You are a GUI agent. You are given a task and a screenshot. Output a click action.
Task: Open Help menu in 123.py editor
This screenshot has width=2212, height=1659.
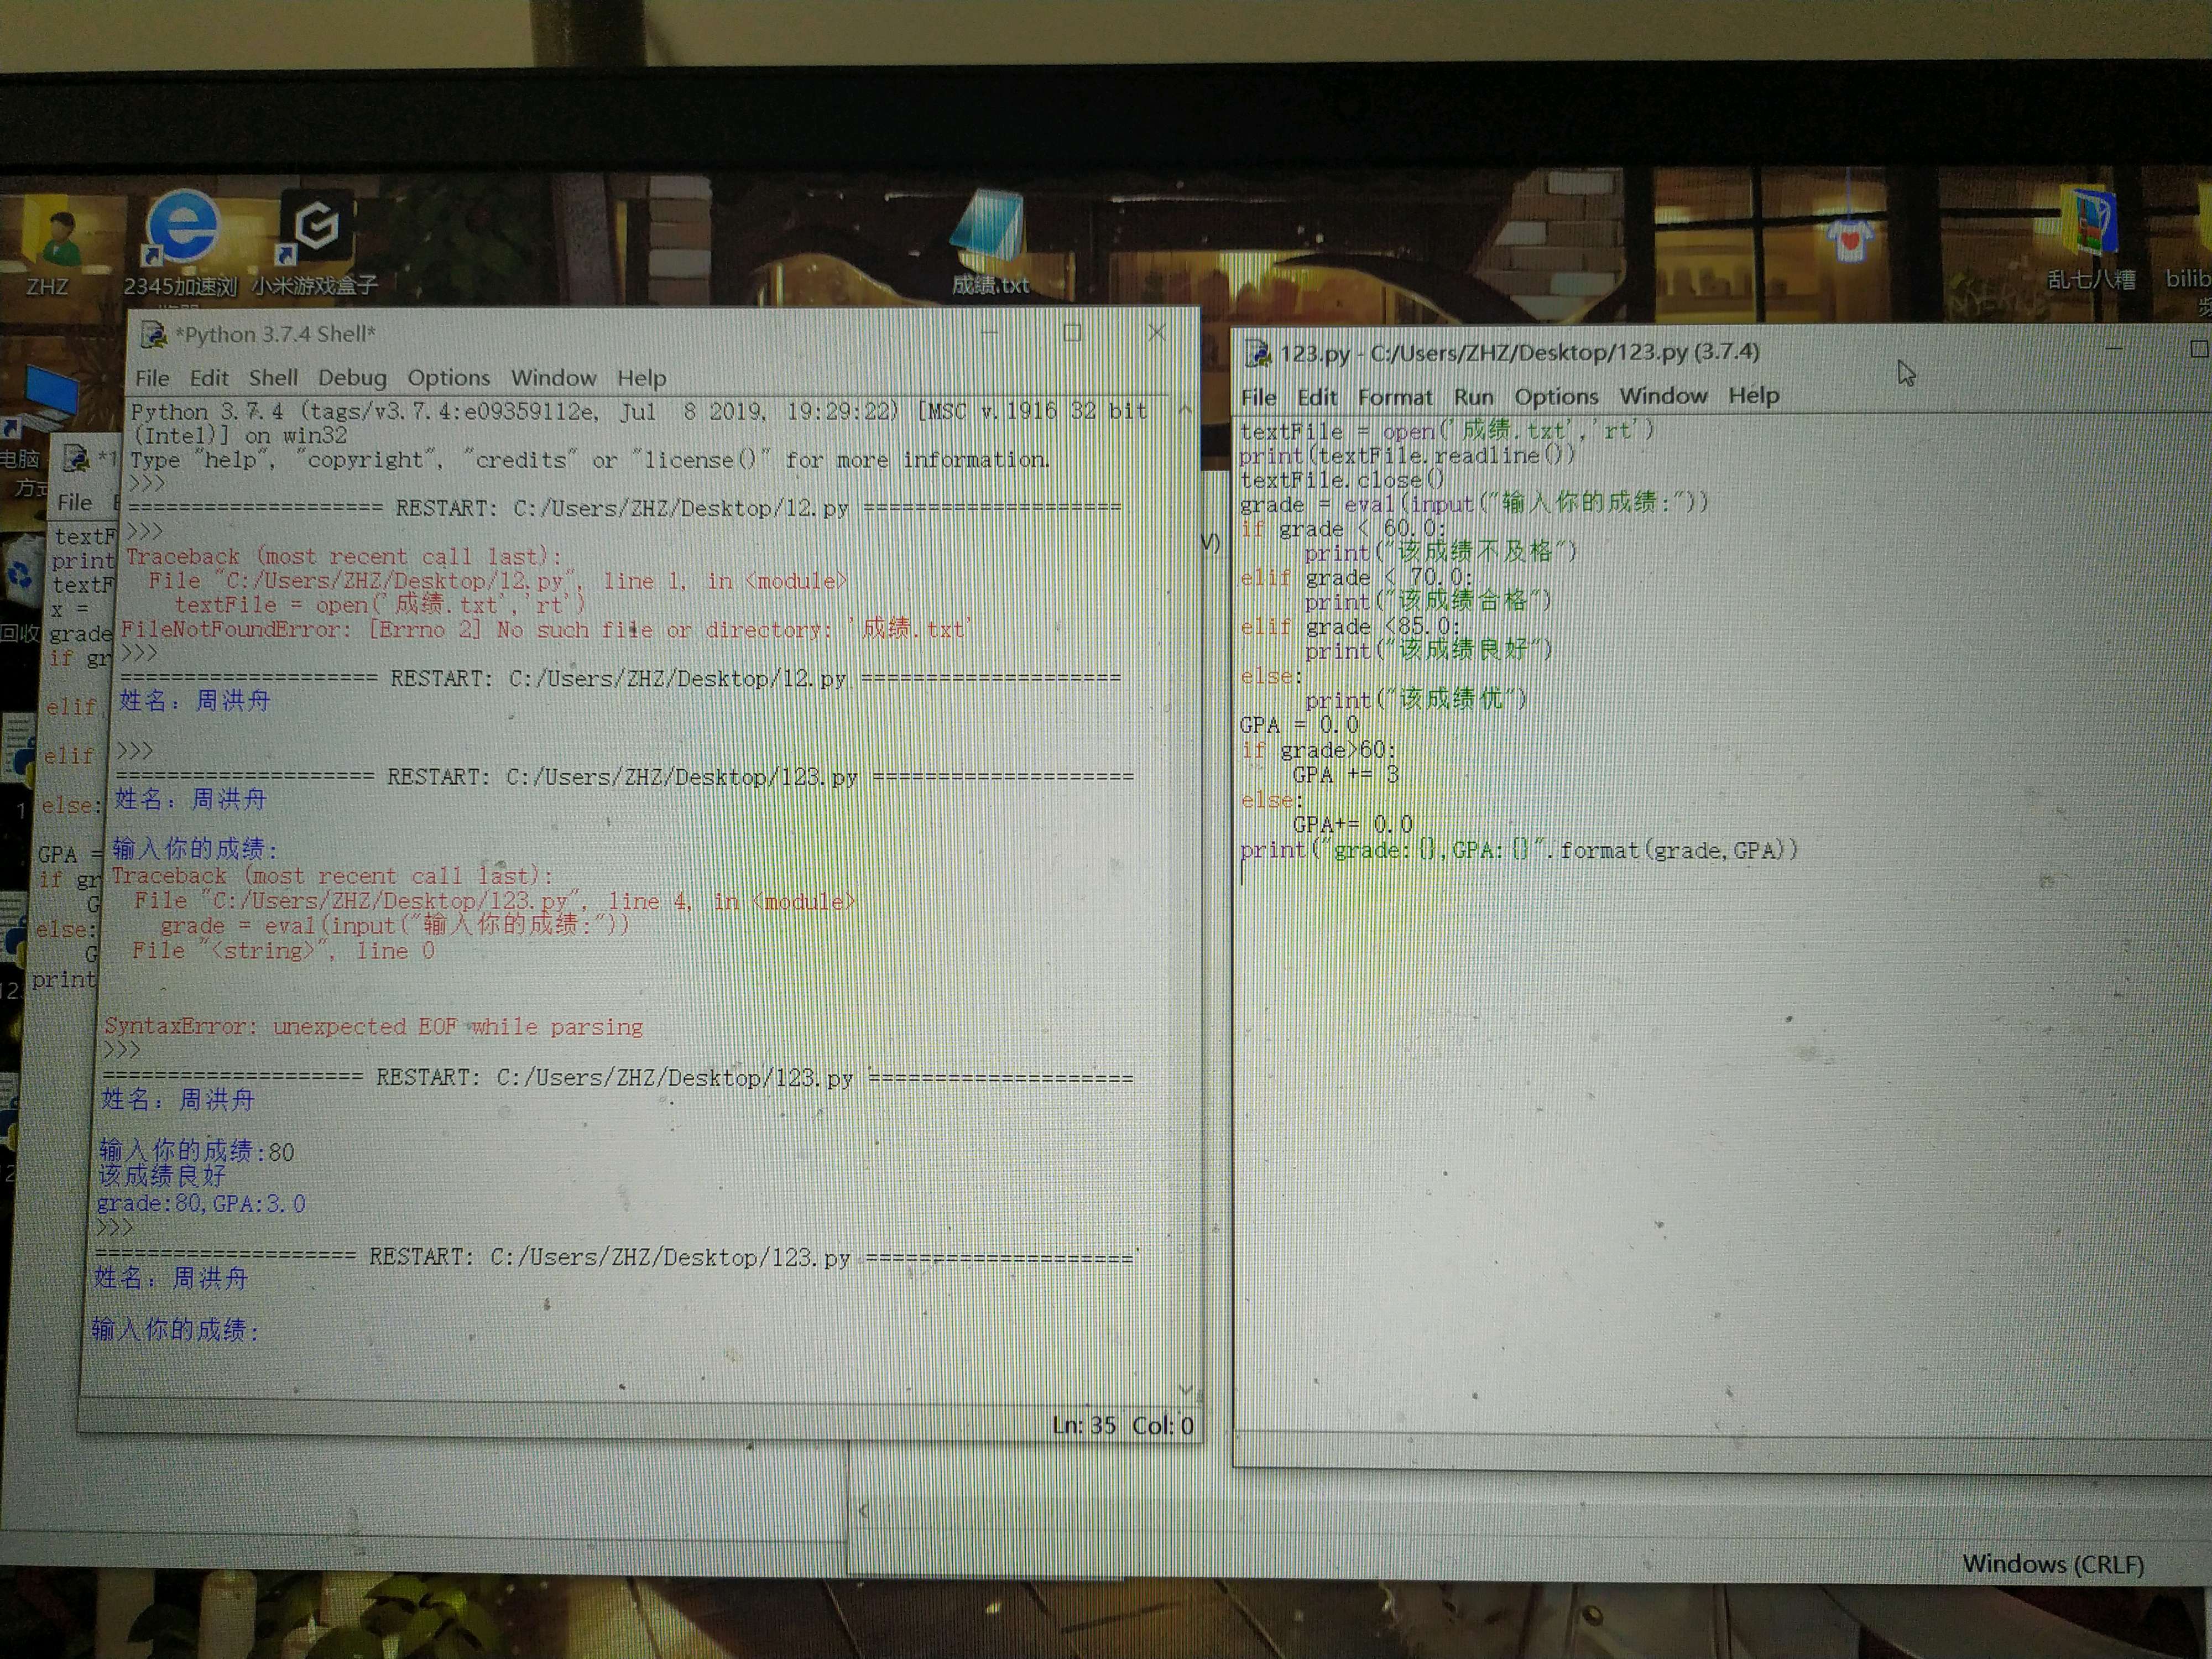coord(1753,395)
